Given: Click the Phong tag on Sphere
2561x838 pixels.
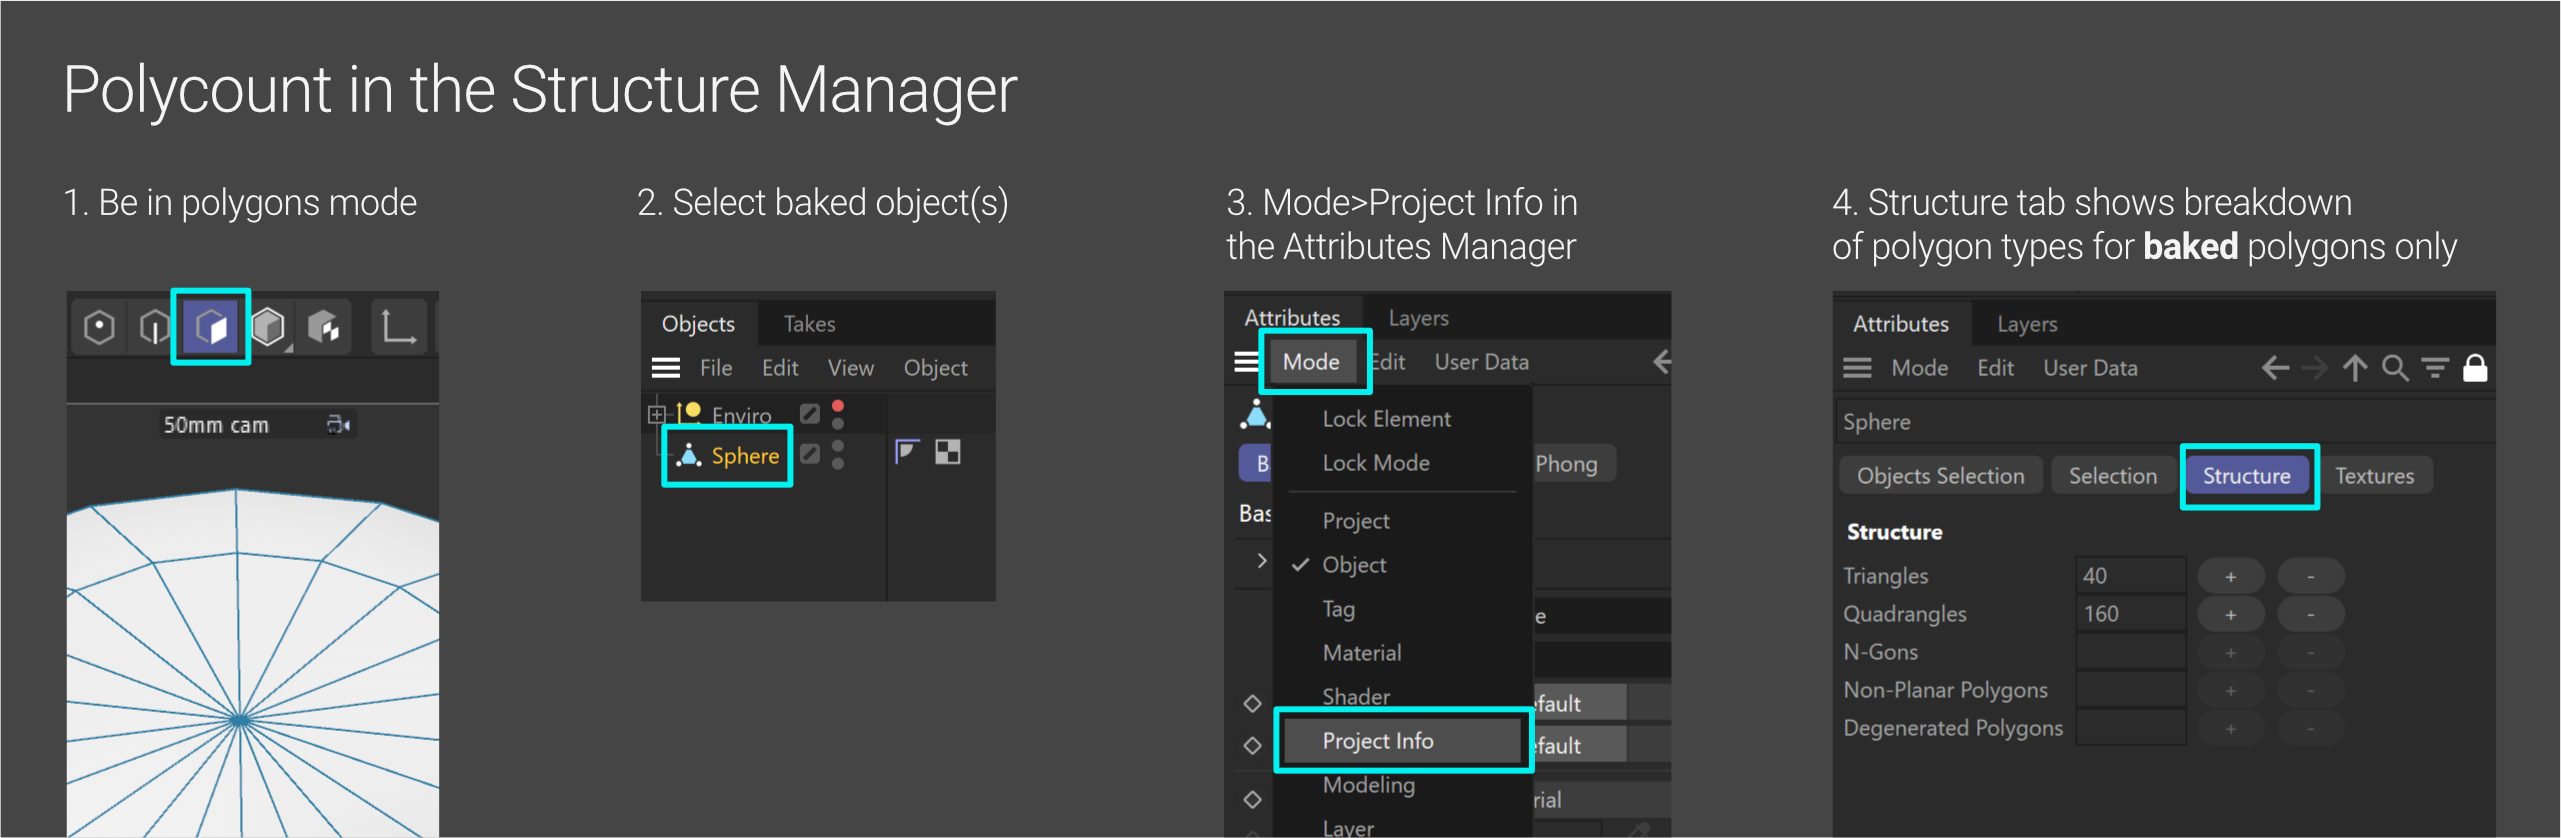Looking at the screenshot, I should [x=906, y=453].
